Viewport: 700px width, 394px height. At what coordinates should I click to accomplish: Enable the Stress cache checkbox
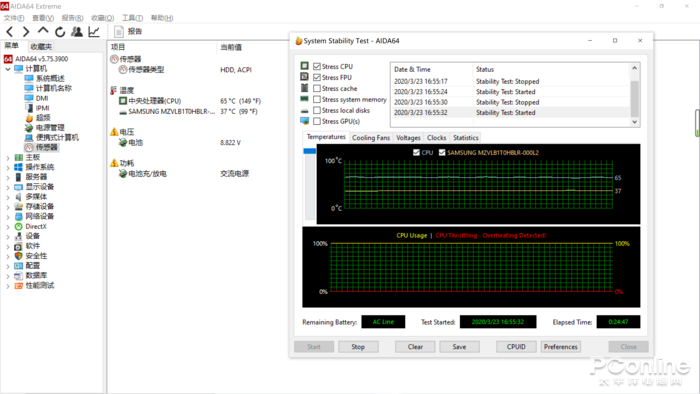click(x=317, y=88)
